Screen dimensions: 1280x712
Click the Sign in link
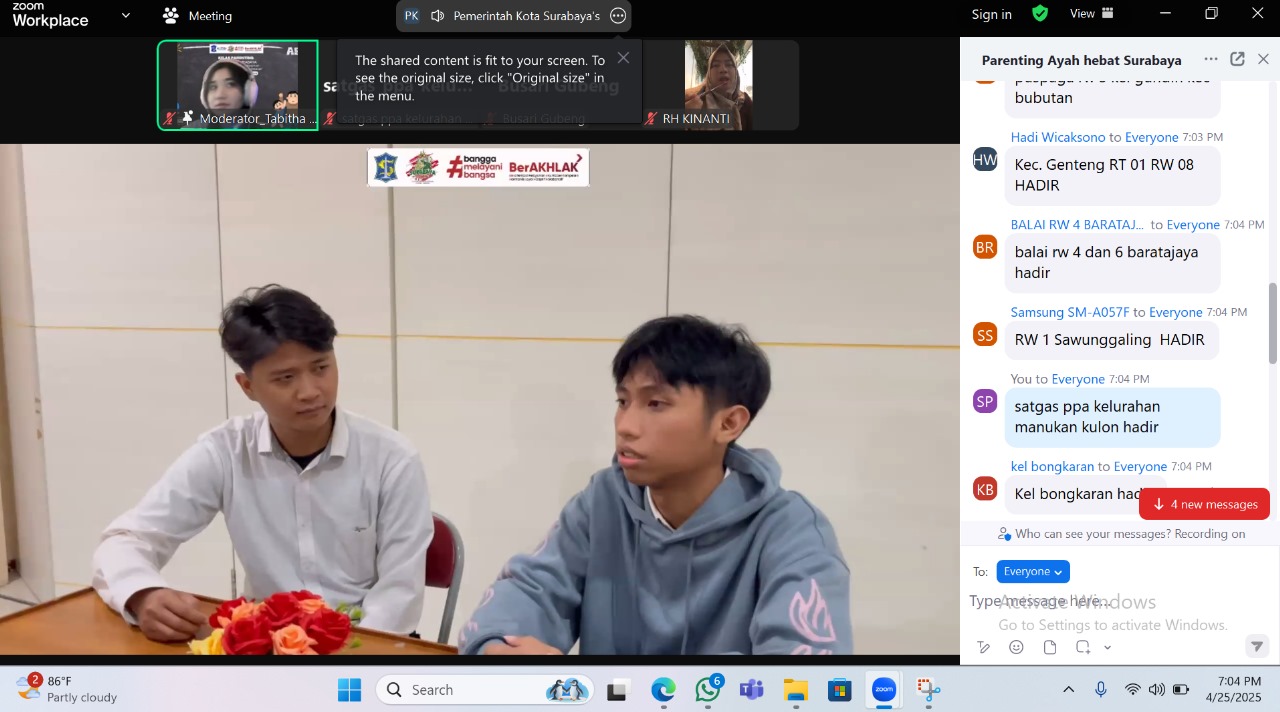991,14
